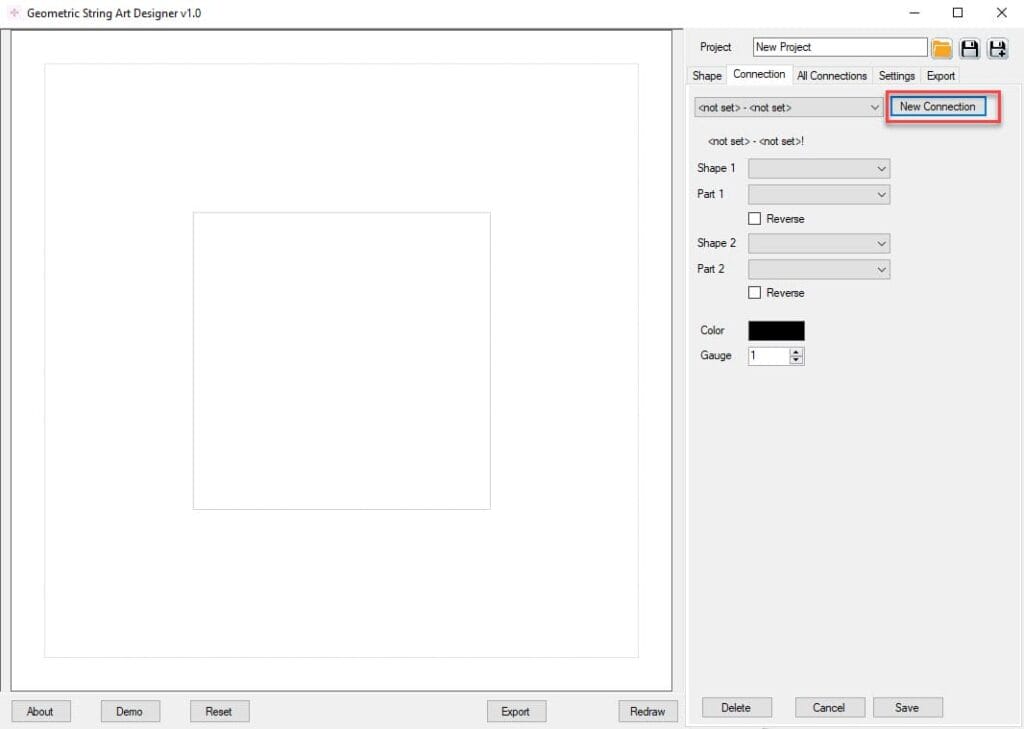Screen dimensions: 1024x729
Task: Delete the current connection
Action: (x=735, y=707)
